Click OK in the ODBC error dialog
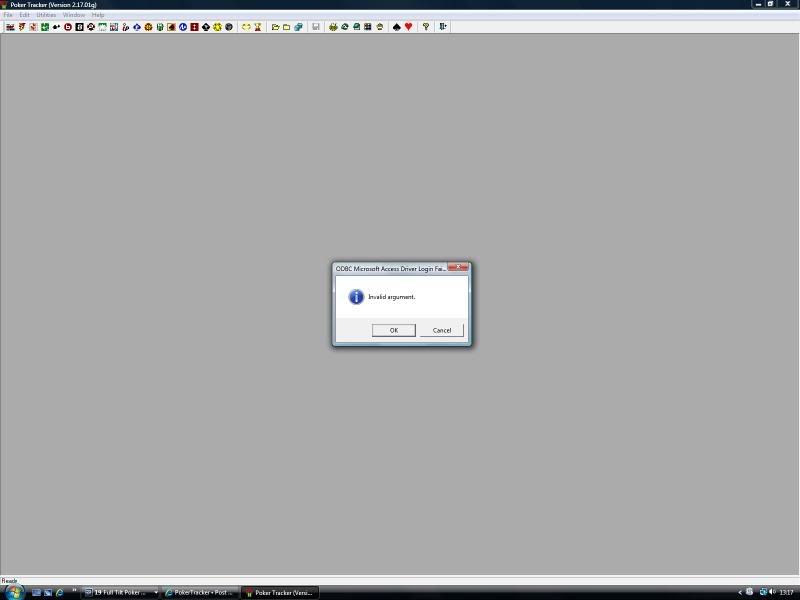 click(x=393, y=330)
